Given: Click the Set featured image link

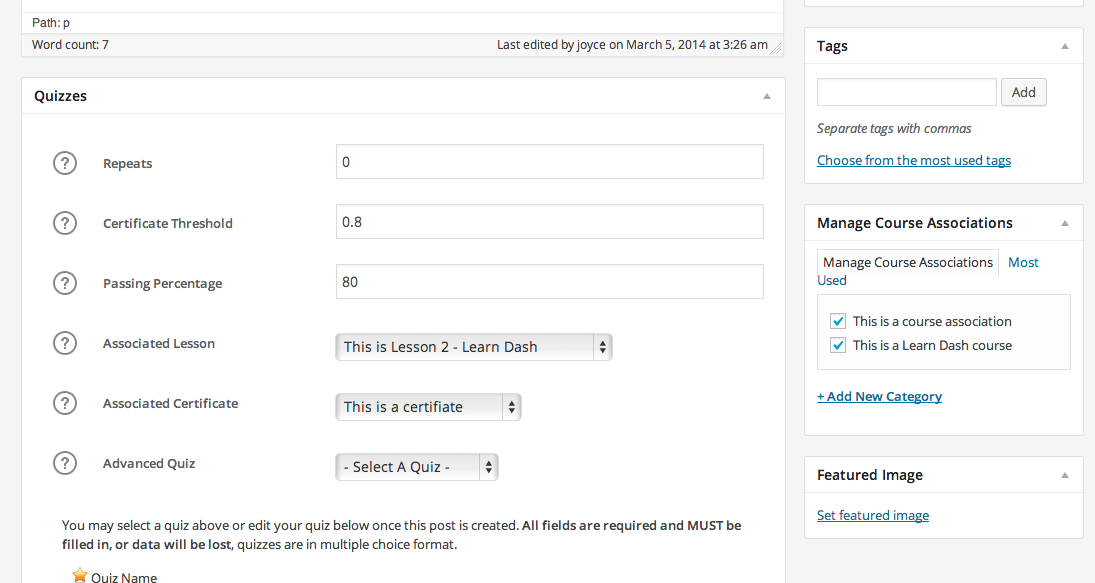Looking at the screenshot, I should [872, 515].
